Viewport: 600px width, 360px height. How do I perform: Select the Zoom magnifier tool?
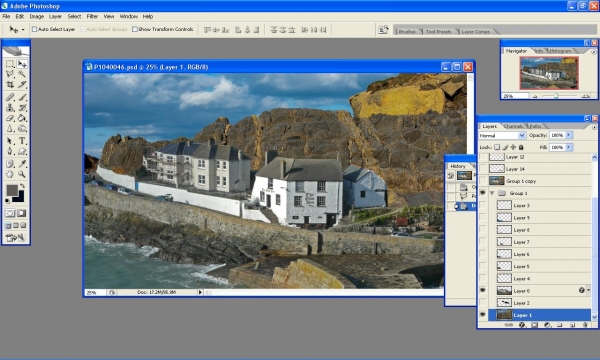[22, 174]
